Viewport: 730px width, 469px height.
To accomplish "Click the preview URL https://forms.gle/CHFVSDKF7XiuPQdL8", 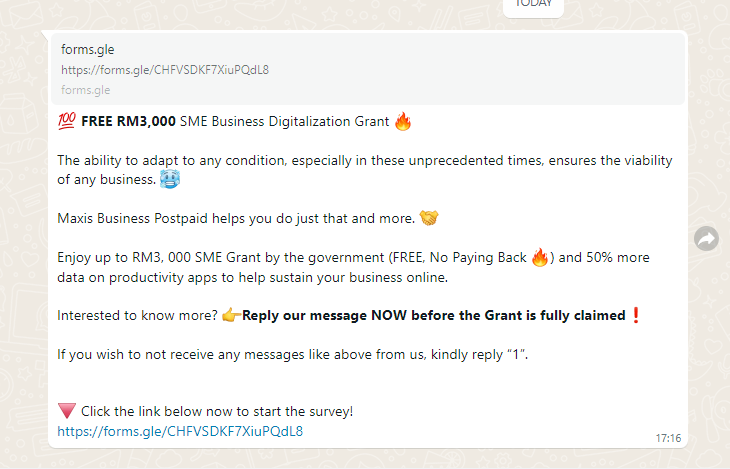I will coord(165,70).
